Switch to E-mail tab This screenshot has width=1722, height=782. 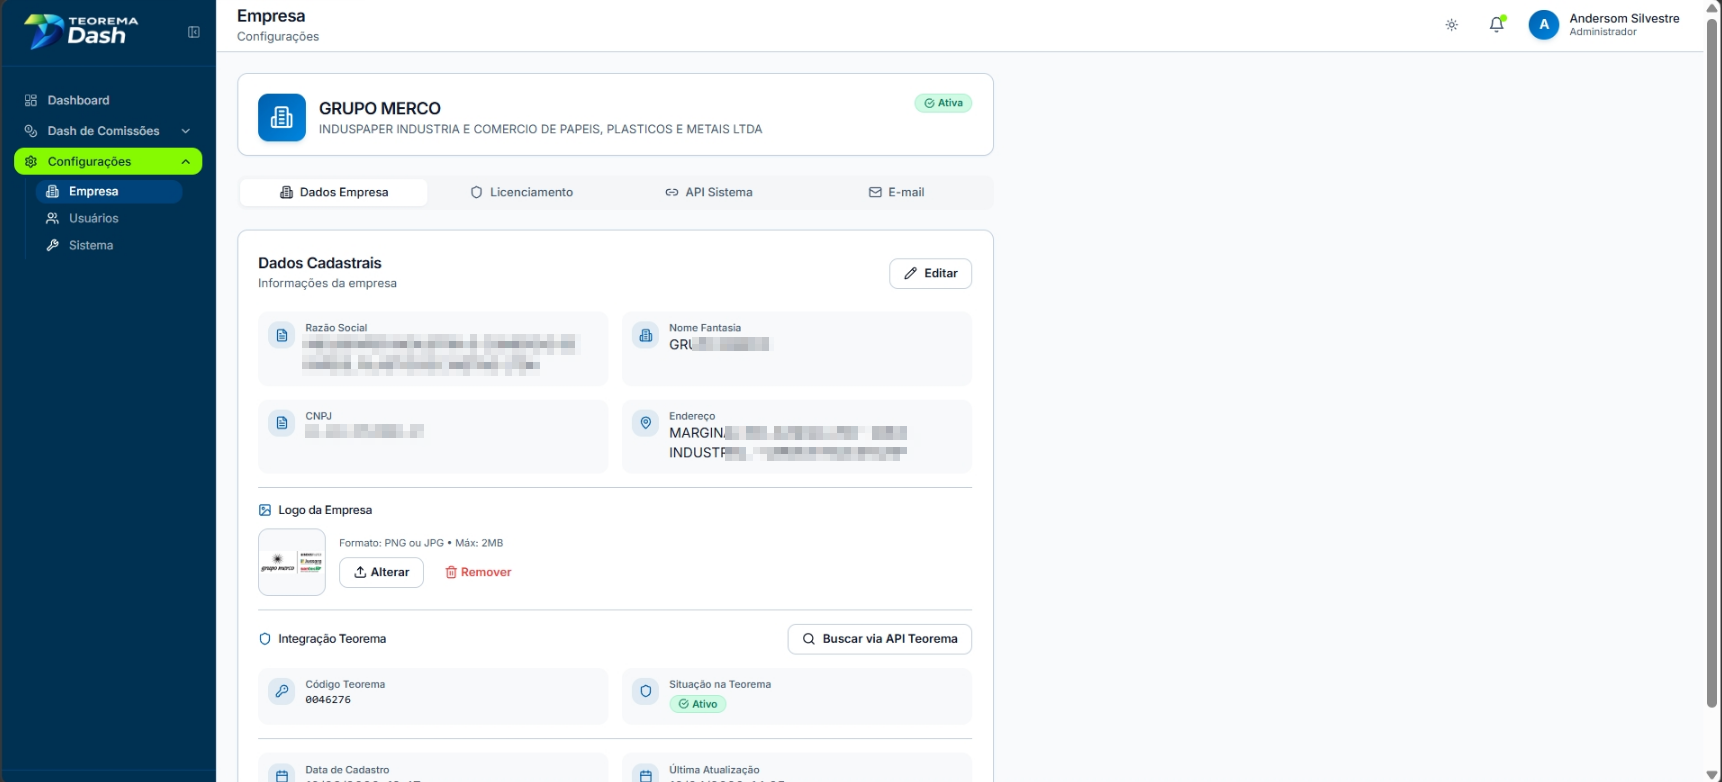coord(896,192)
